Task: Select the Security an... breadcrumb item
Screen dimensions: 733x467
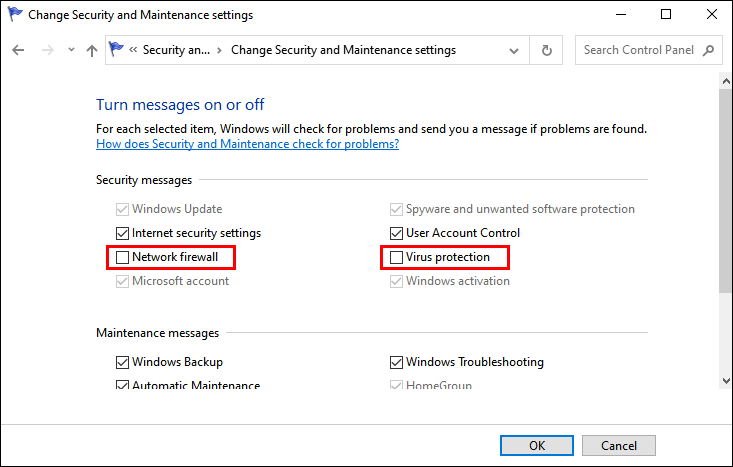Action: pyautogui.click(x=177, y=50)
